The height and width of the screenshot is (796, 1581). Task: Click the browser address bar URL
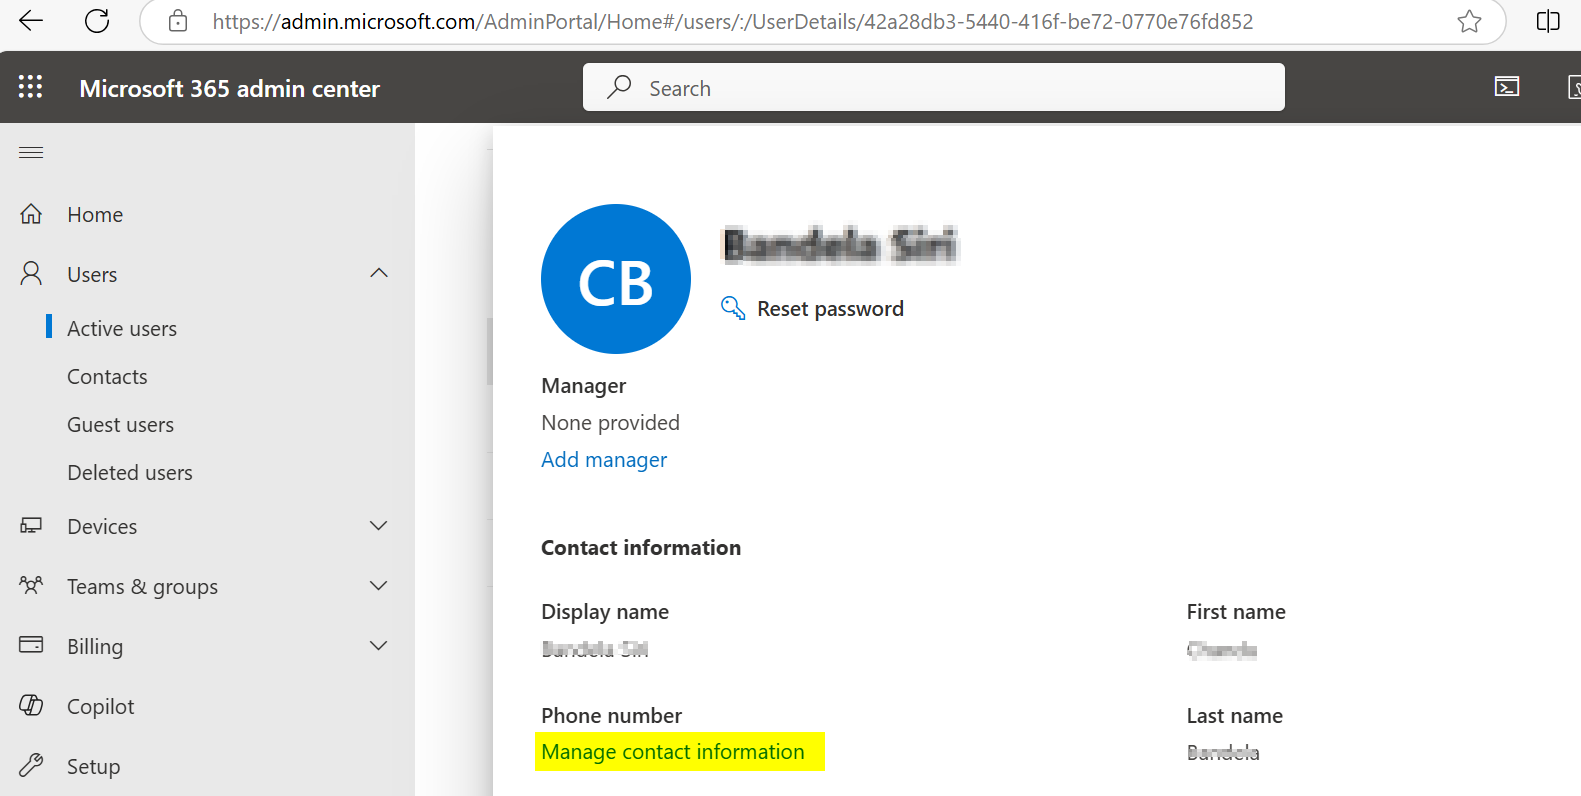732,21
